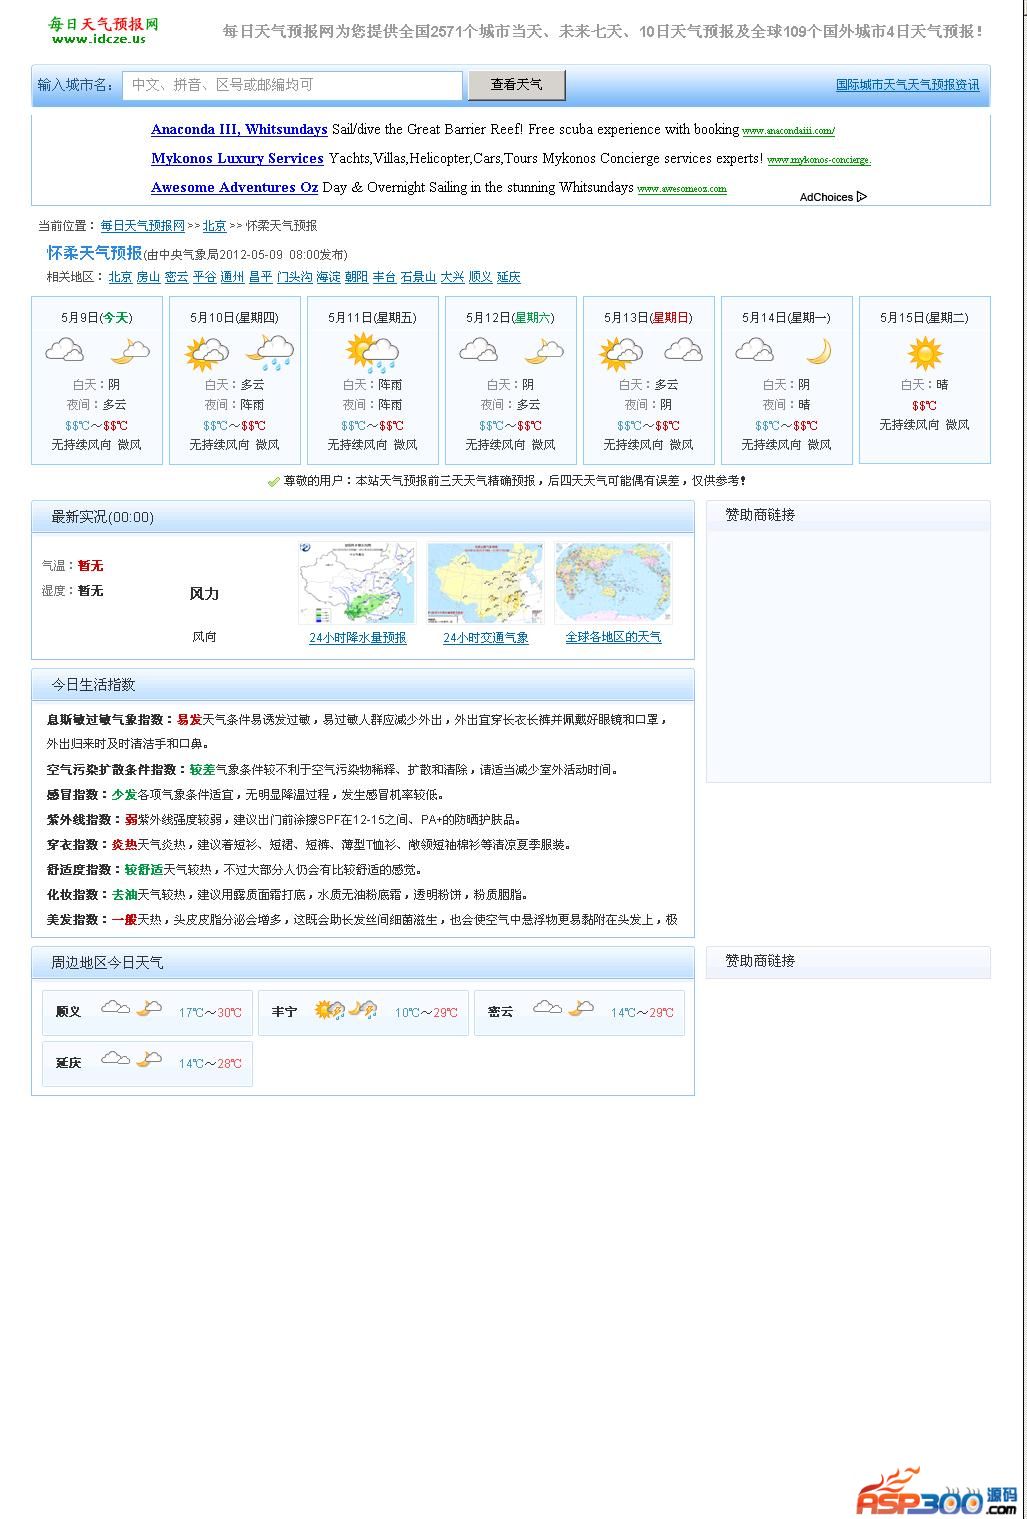
Task: Click the 最新实况(00:00) panel header
Action: [363, 517]
